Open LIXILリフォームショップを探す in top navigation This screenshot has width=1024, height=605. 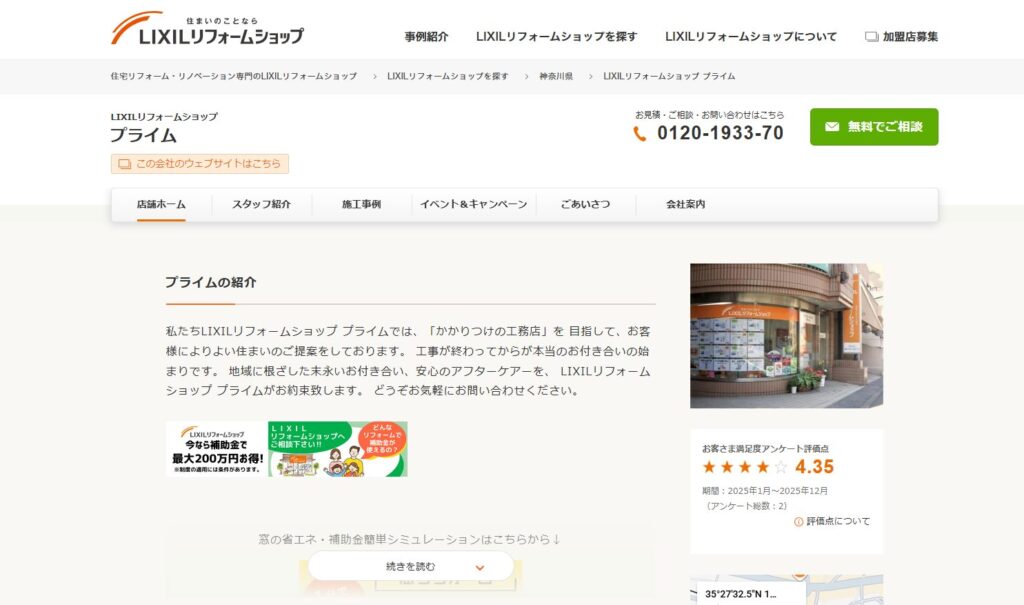point(556,37)
